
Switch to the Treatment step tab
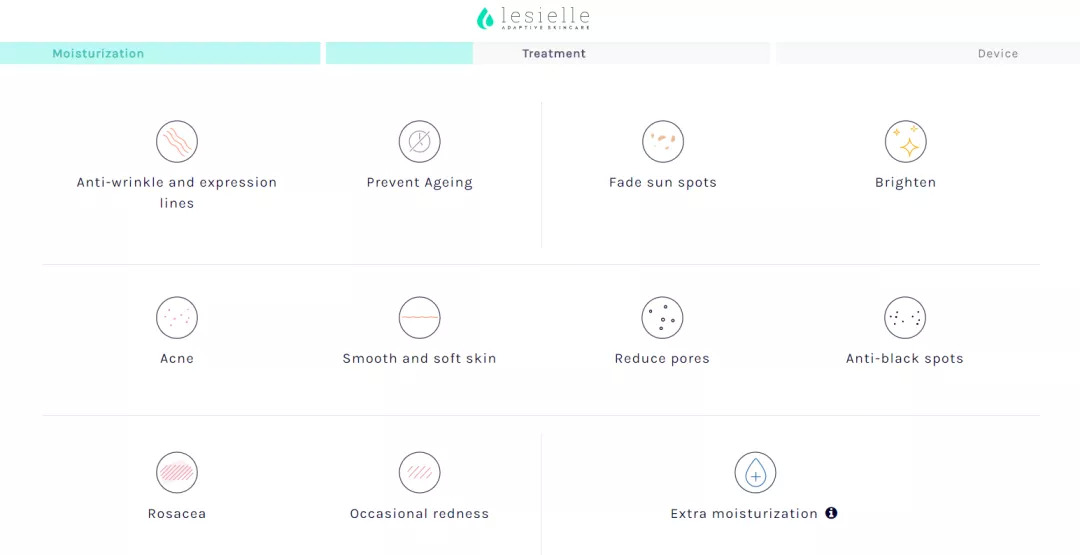pyautogui.click(x=554, y=54)
